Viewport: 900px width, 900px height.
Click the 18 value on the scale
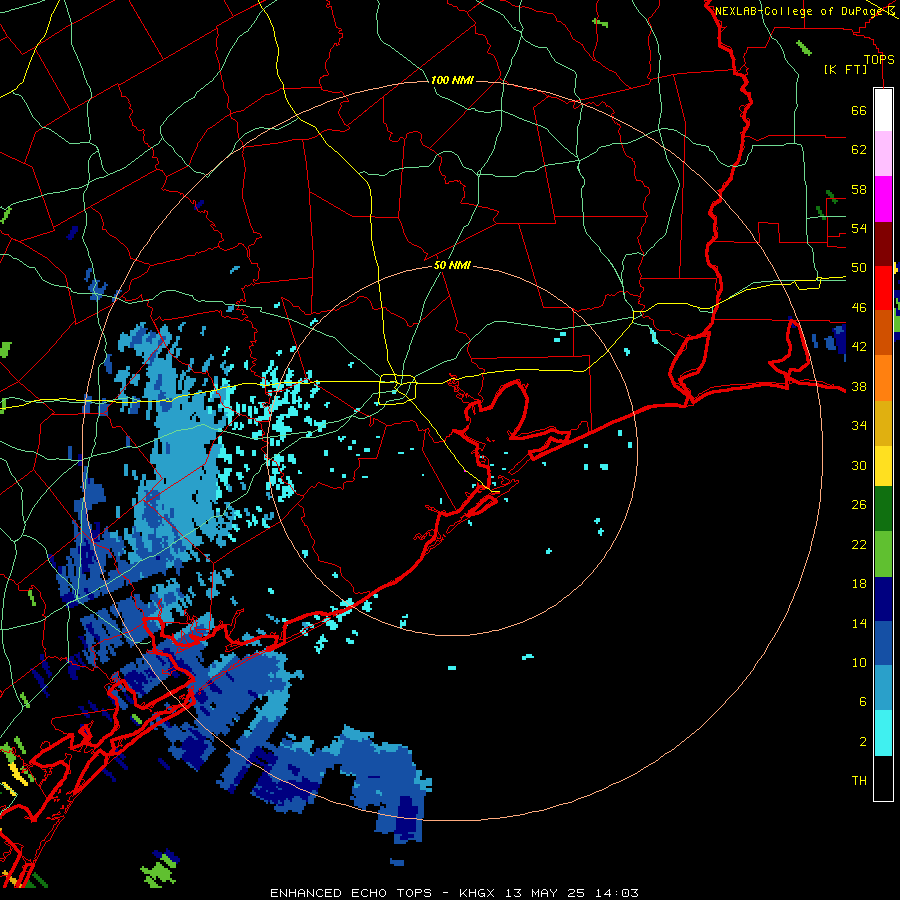pyautogui.click(x=859, y=584)
